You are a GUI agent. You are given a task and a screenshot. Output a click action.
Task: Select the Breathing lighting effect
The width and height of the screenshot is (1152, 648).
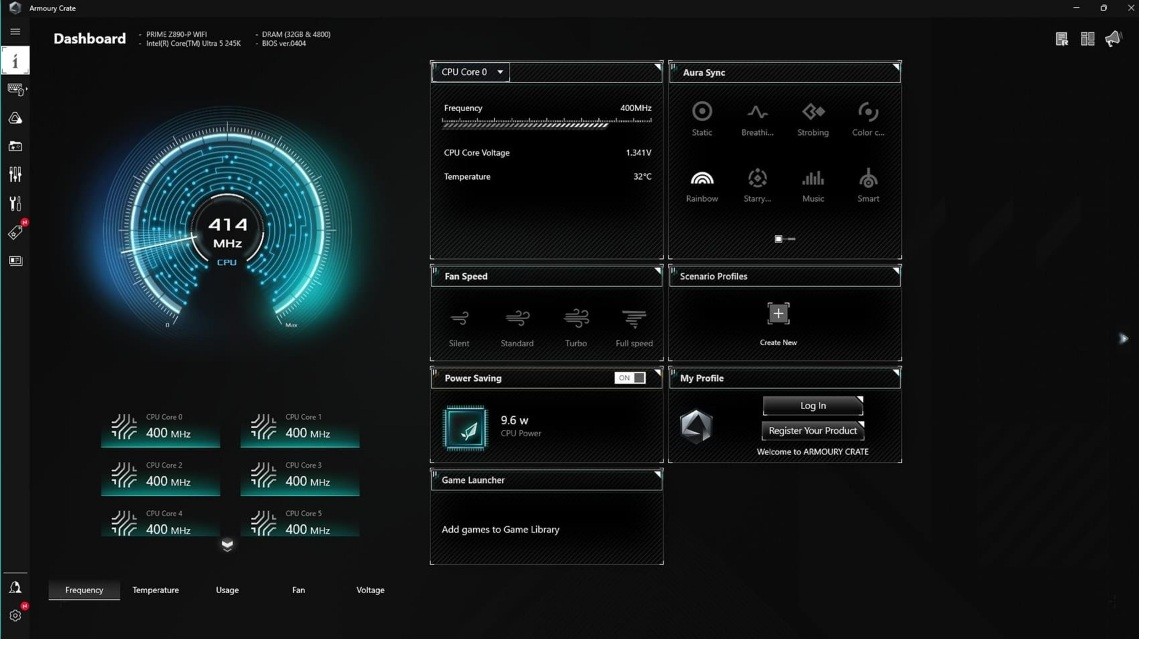[x=757, y=120]
